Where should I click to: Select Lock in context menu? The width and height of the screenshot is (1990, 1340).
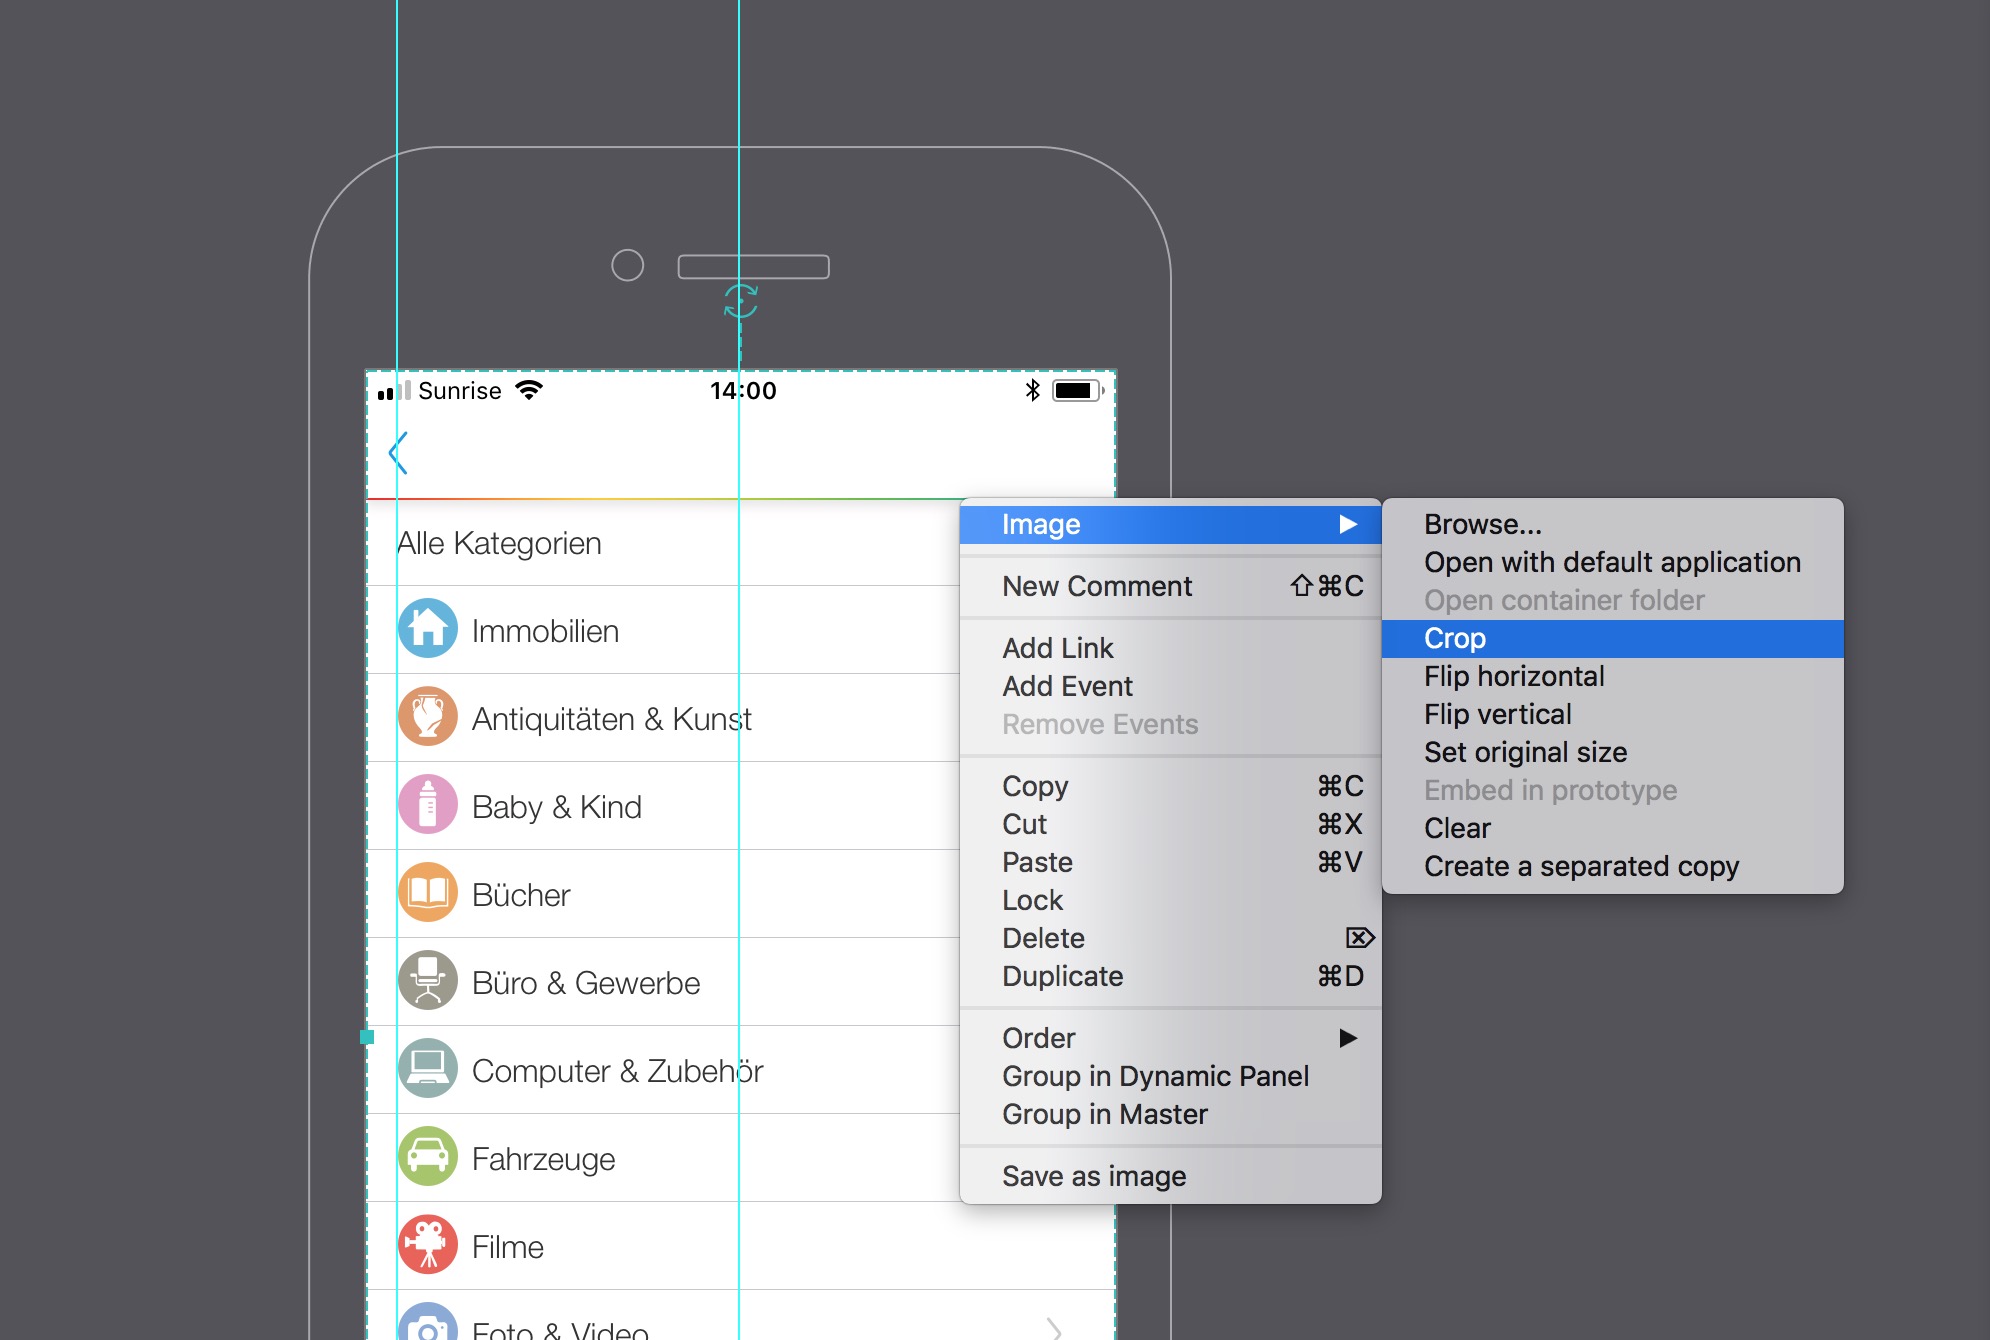[x=1170, y=900]
